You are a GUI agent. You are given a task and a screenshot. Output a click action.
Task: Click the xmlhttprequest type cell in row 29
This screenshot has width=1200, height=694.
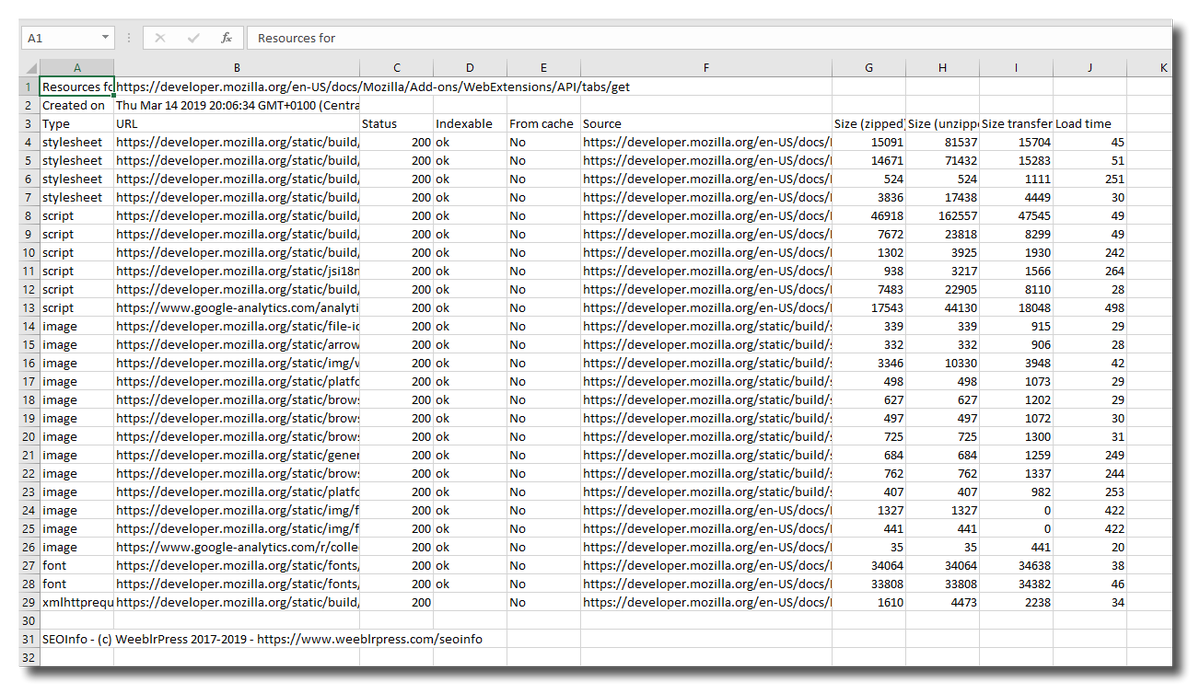coord(77,602)
